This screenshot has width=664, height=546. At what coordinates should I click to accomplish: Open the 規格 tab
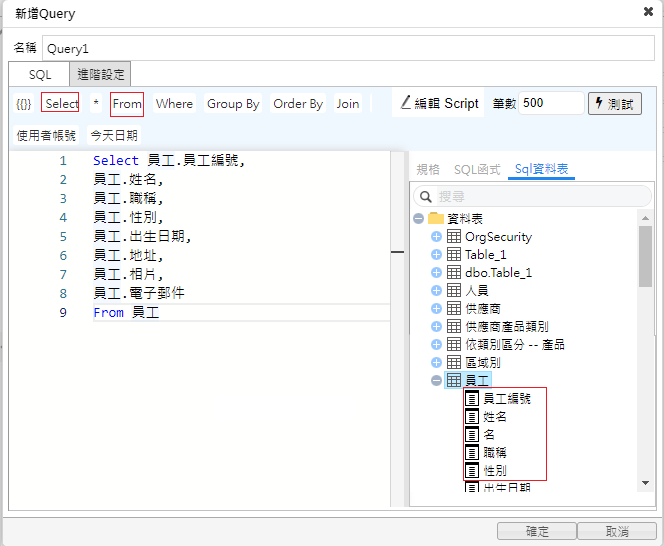[428, 169]
